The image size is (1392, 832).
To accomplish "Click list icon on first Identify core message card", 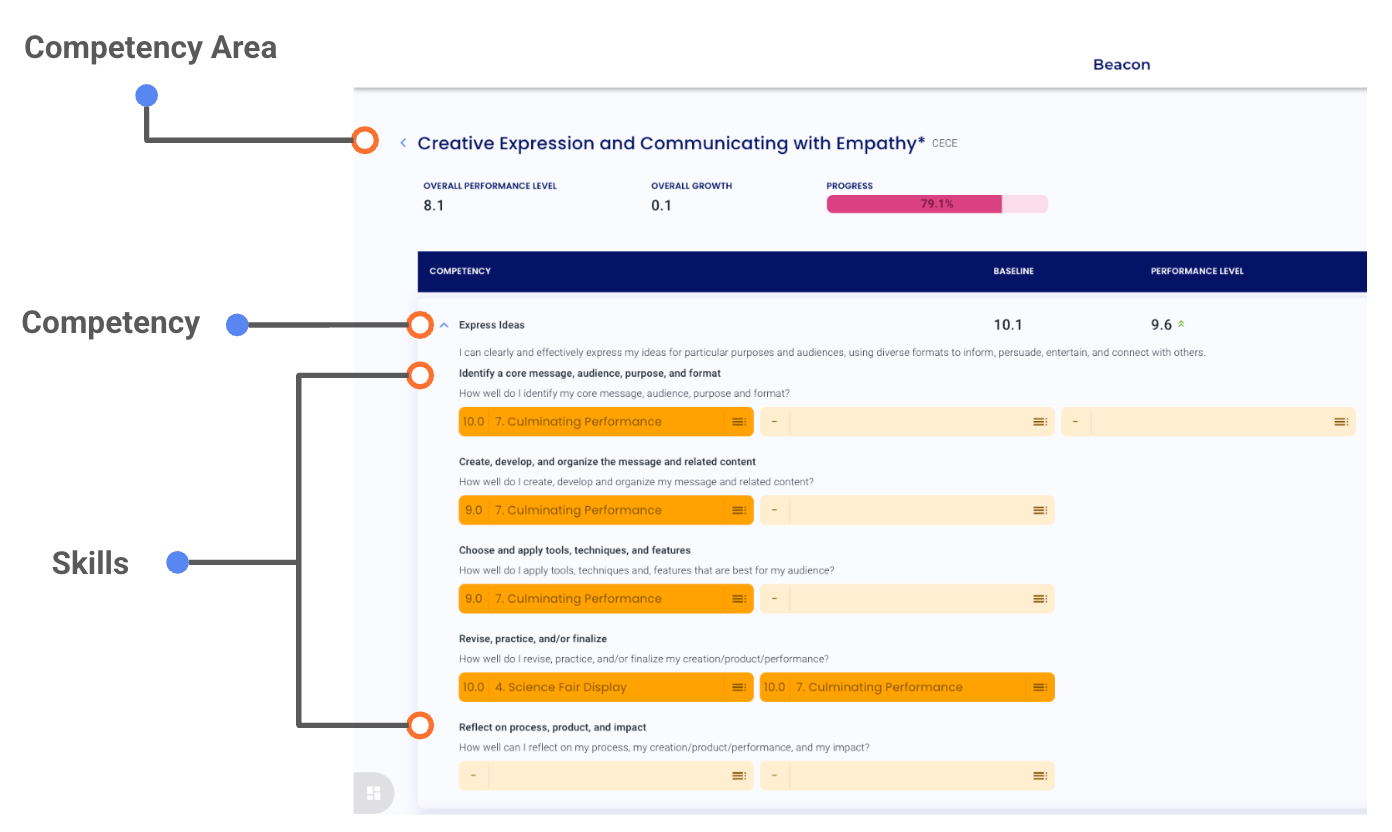I will (x=739, y=422).
